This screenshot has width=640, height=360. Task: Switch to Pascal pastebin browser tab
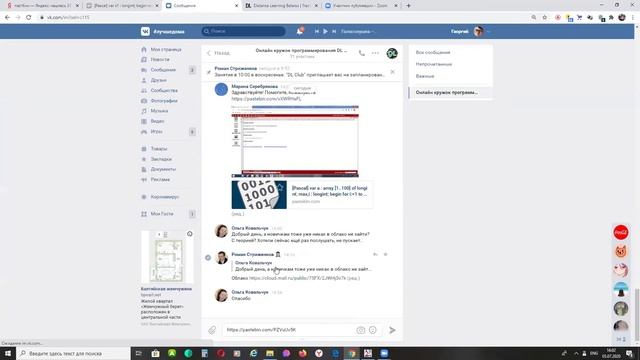pos(122,6)
